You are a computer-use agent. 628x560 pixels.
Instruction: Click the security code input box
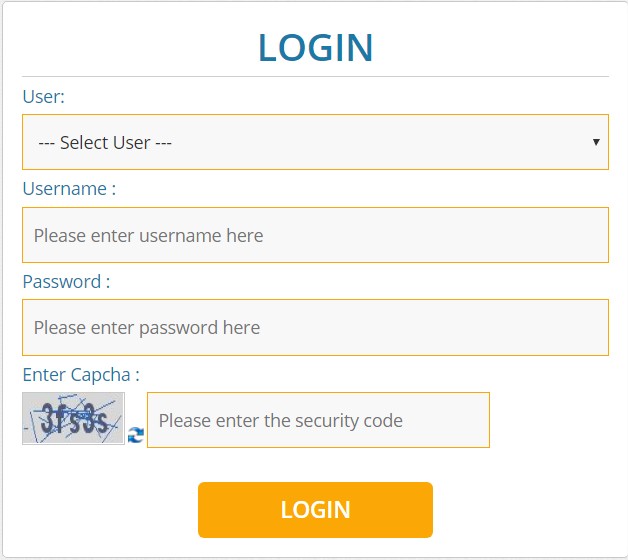(x=318, y=420)
